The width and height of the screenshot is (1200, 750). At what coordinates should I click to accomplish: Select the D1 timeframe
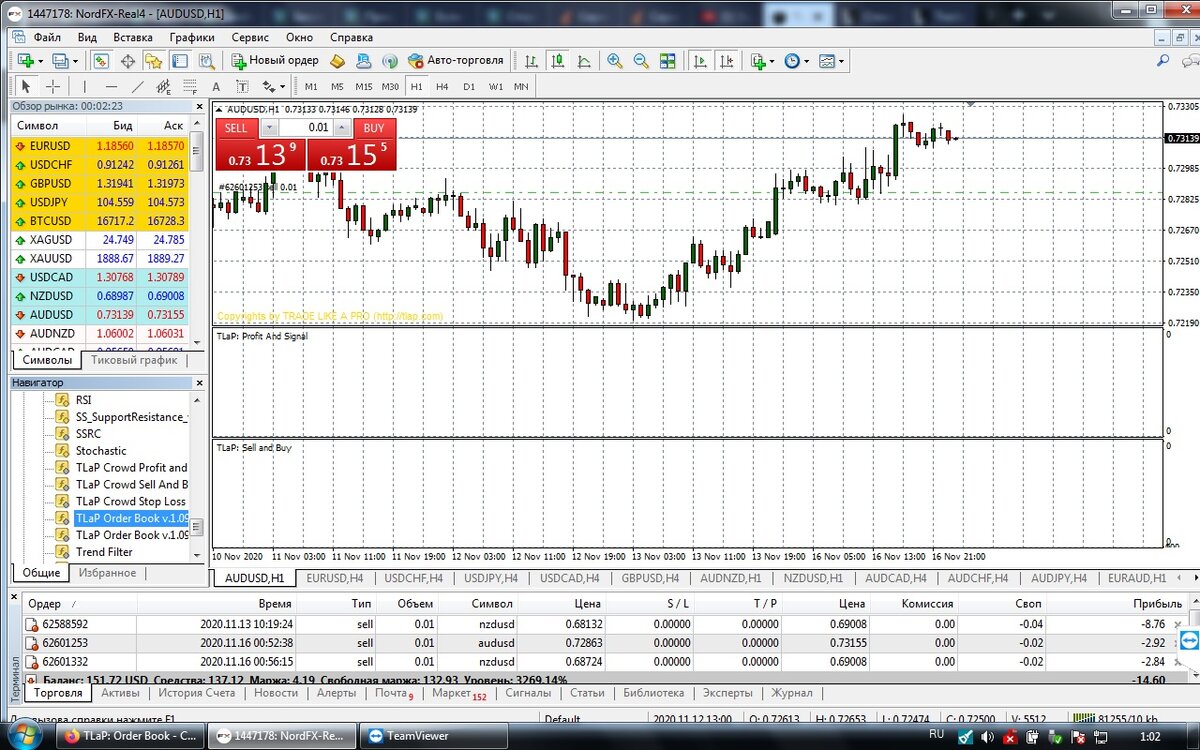[x=469, y=86]
